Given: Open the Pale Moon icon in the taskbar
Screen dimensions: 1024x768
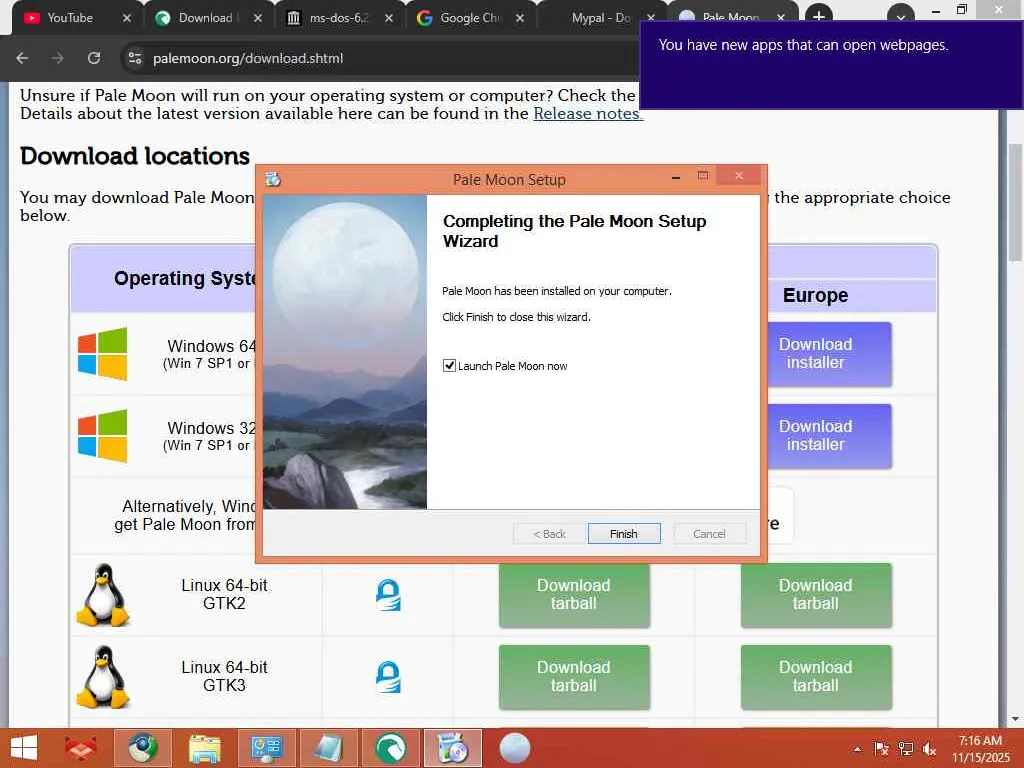Looking at the screenshot, I should 515,748.
